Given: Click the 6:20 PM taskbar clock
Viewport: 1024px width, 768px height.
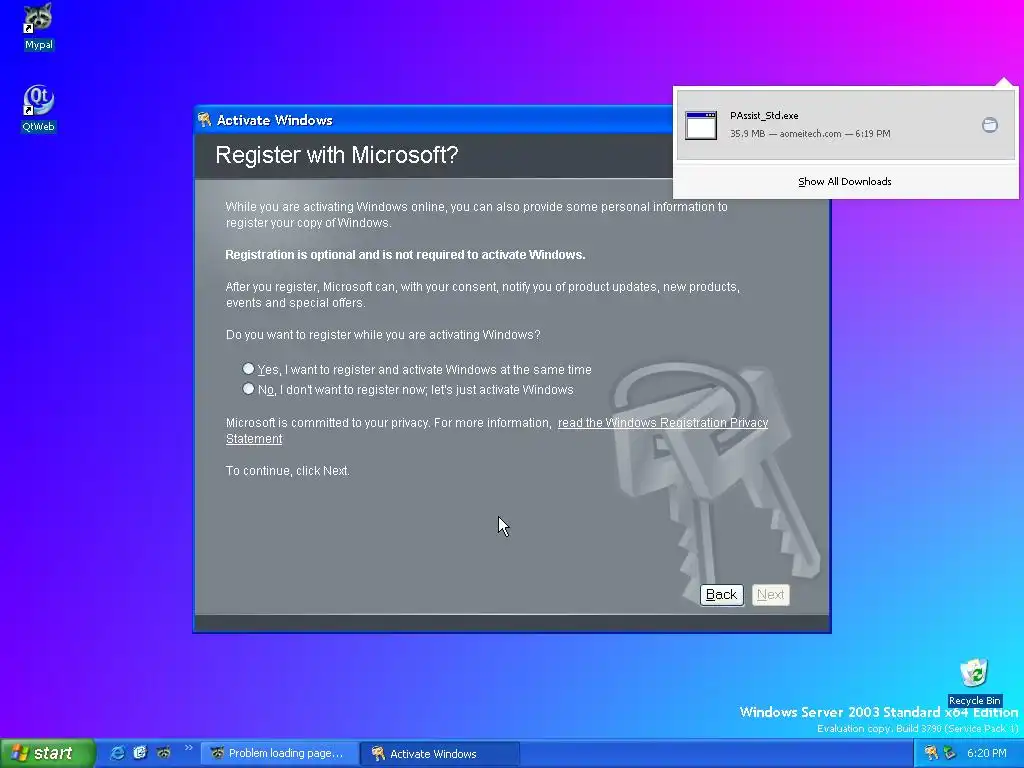Looking at the screenshot, I should pyautogui.click(x=986, y=753).
